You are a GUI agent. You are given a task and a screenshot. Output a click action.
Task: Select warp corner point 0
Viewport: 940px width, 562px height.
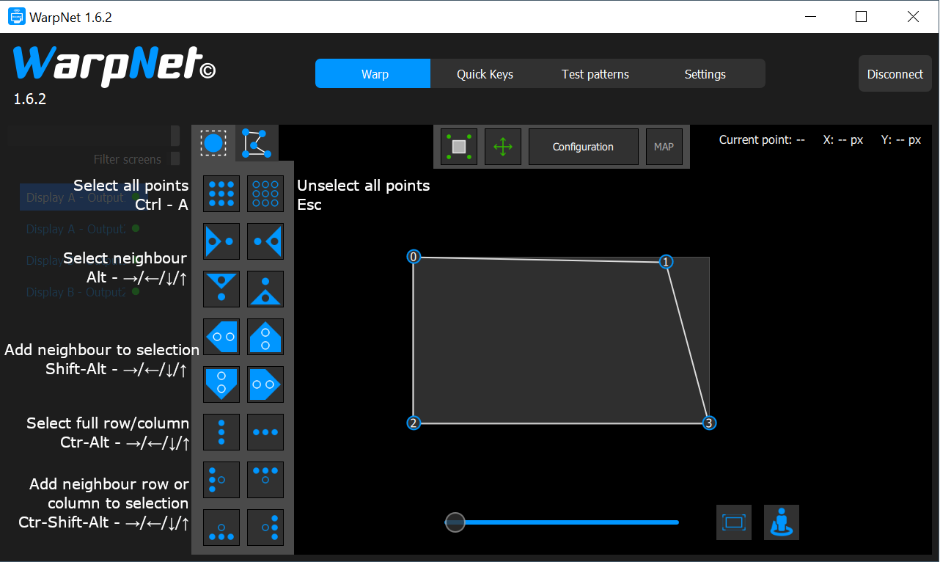tap(413, 257)
